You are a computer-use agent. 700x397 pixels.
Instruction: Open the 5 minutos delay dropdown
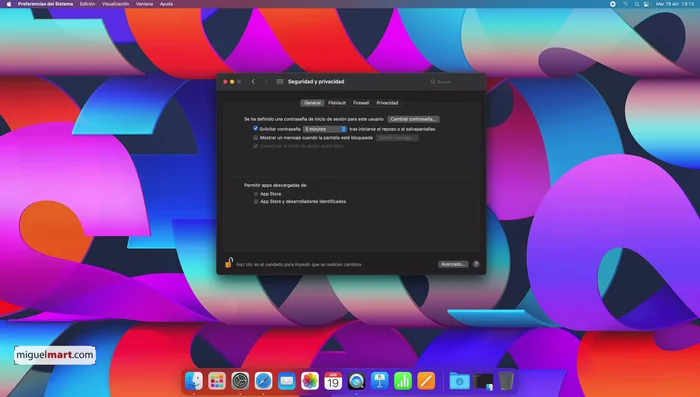(x=325, y=129)
